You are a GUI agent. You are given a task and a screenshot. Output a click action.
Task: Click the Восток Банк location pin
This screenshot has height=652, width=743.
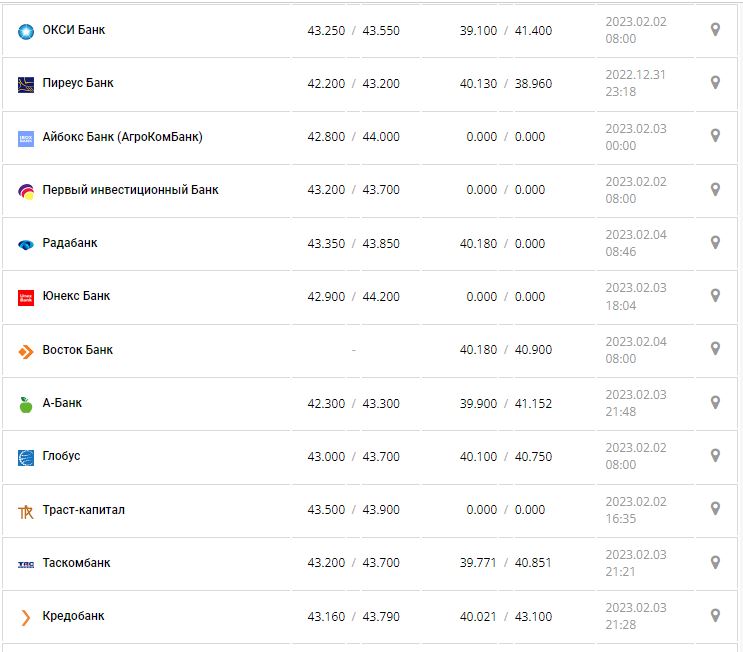[715, 349]
